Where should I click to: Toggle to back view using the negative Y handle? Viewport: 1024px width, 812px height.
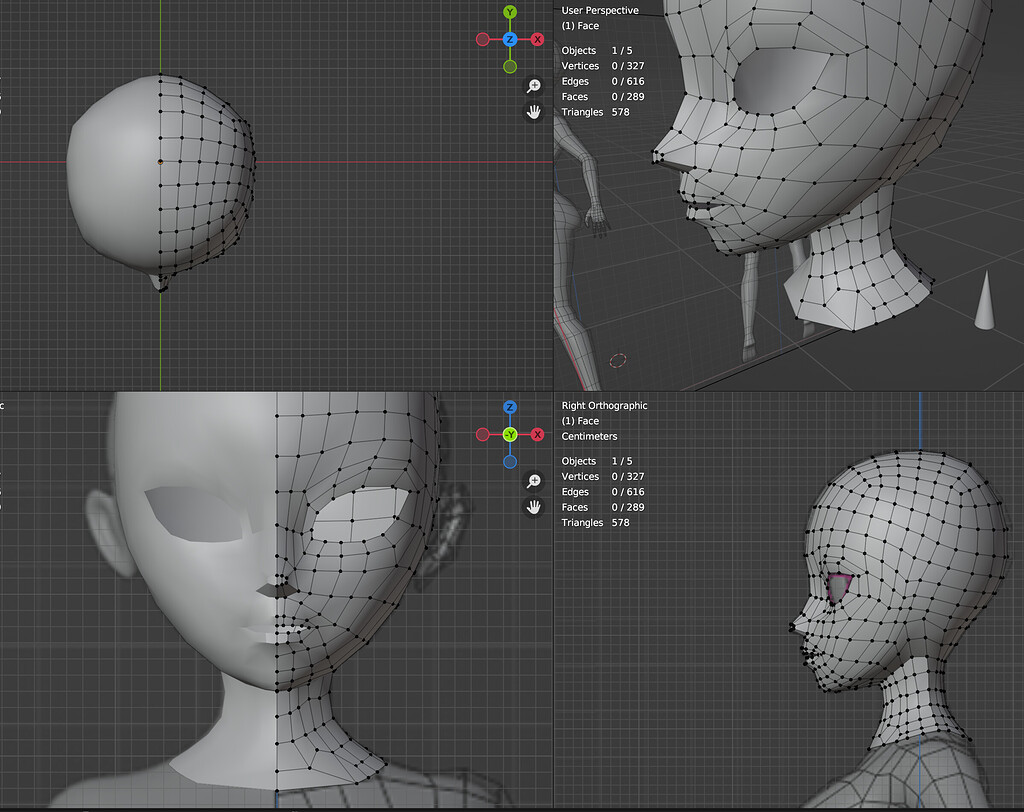coord(510,66)
